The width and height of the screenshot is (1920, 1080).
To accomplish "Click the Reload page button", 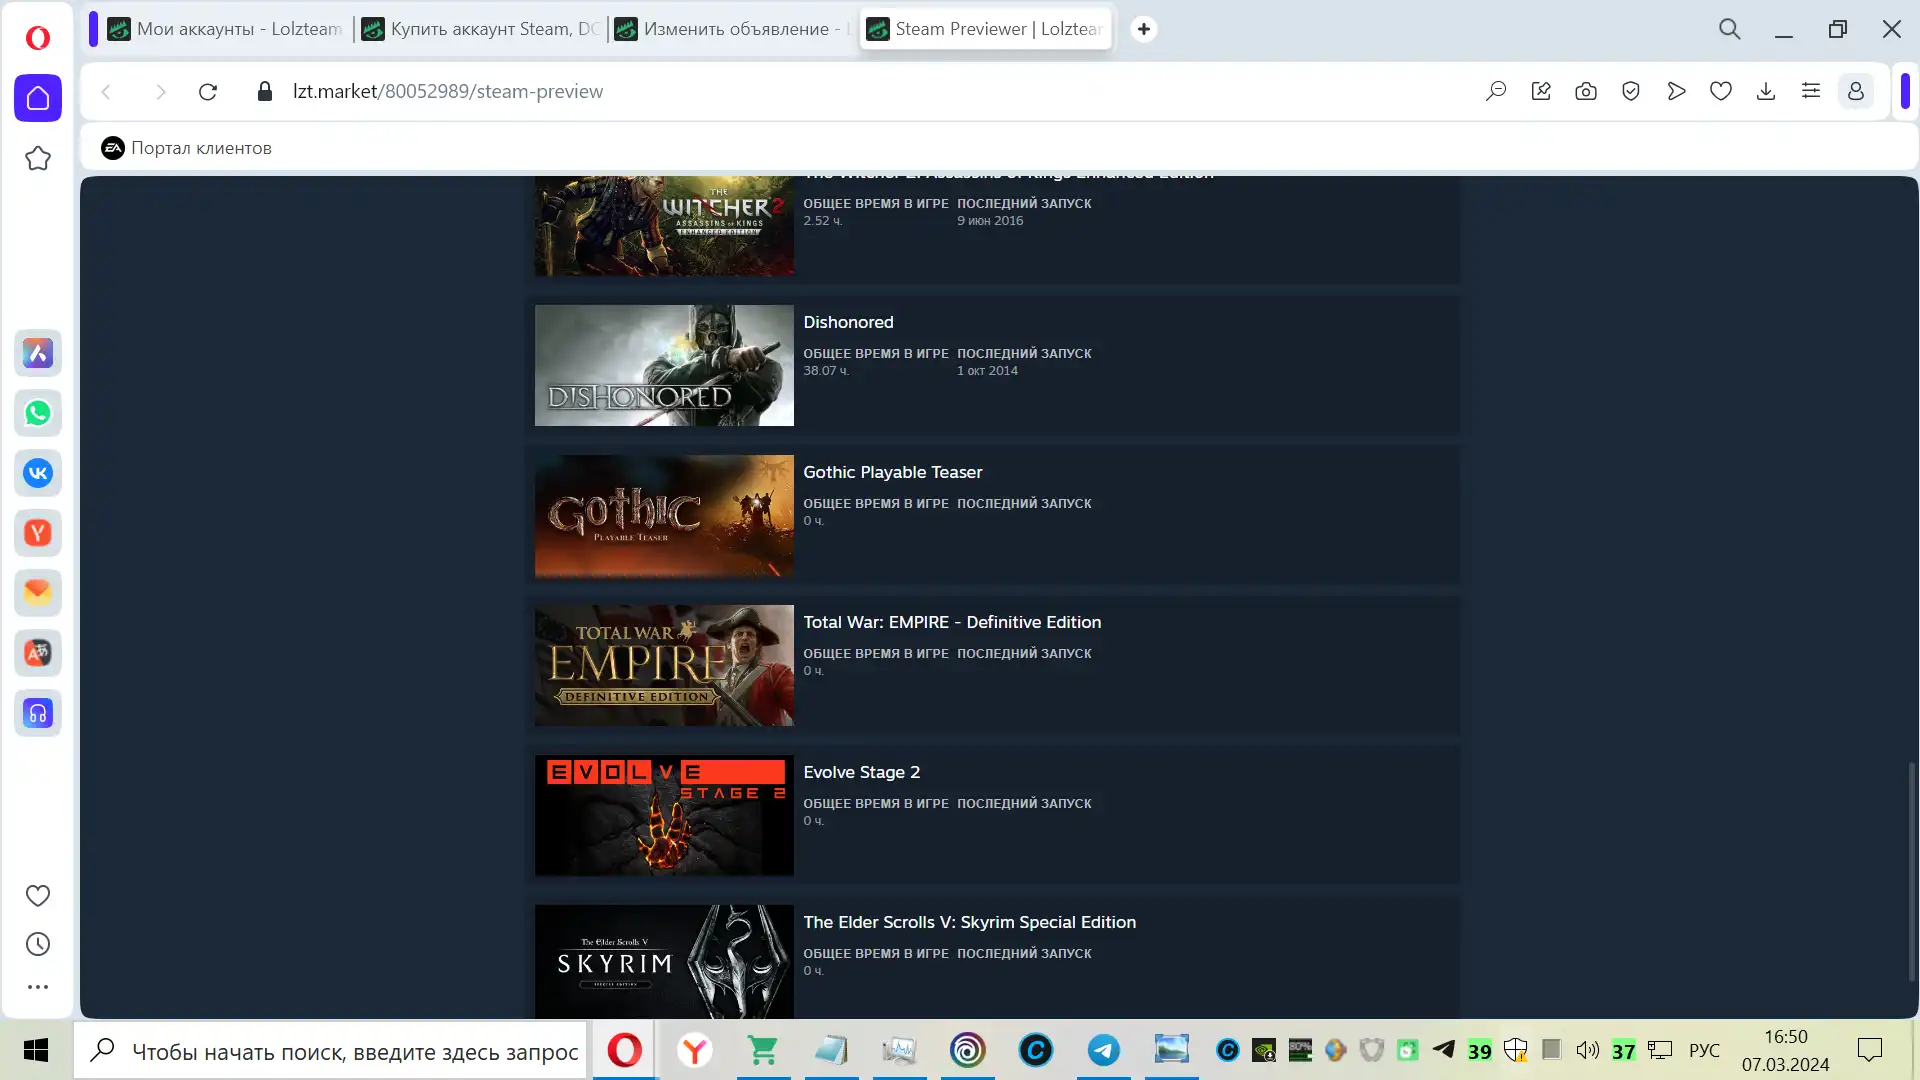I will [x=208, y=91].
